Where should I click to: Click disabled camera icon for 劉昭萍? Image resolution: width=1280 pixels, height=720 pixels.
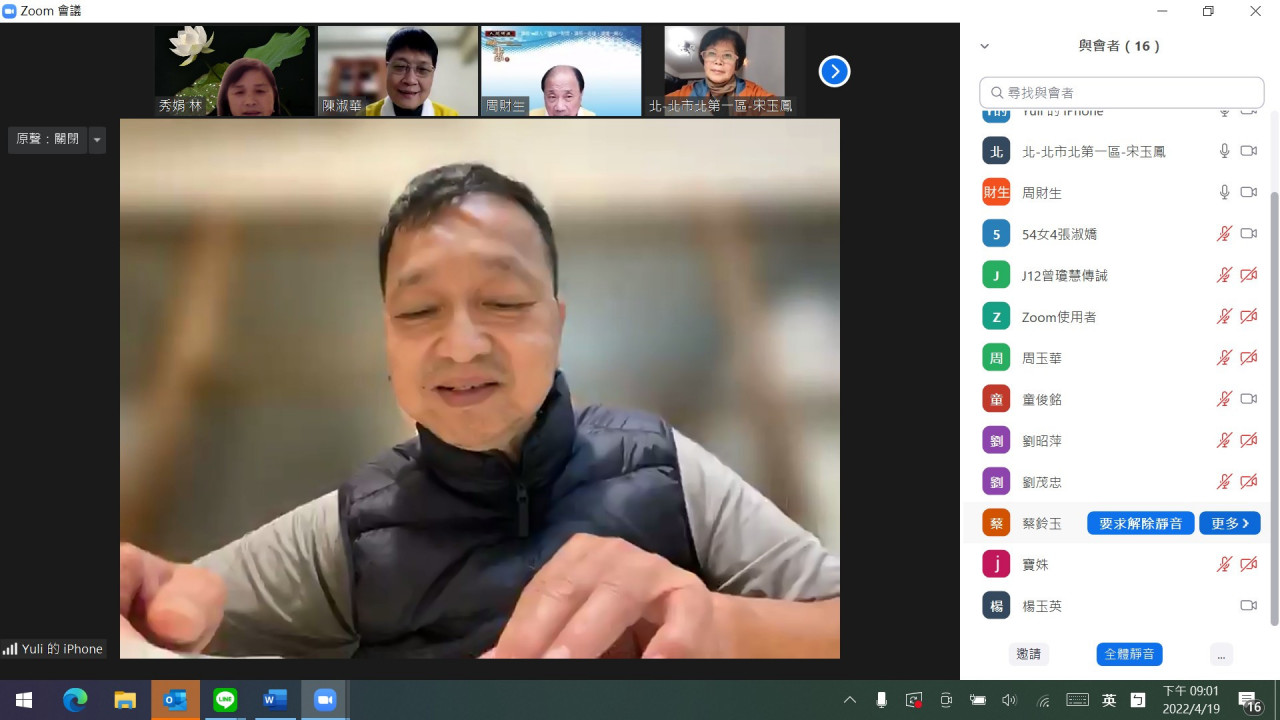point(1248,440)
